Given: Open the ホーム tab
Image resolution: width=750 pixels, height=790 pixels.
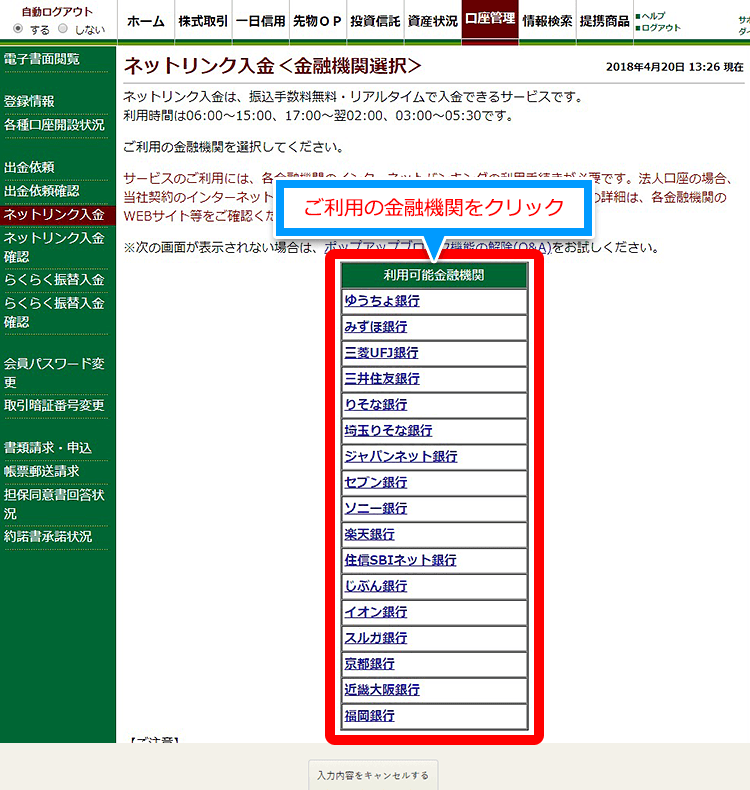Looking at the screenshot, I should (146, 21).
